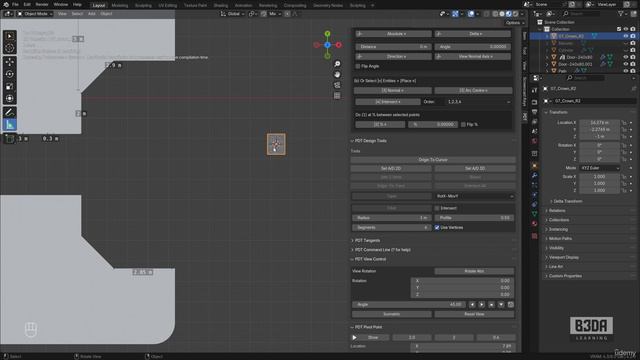The width and height of the screenshot is (640, 360).
Task: Pick the Annotate pencil tool
Action: (9, 112)
